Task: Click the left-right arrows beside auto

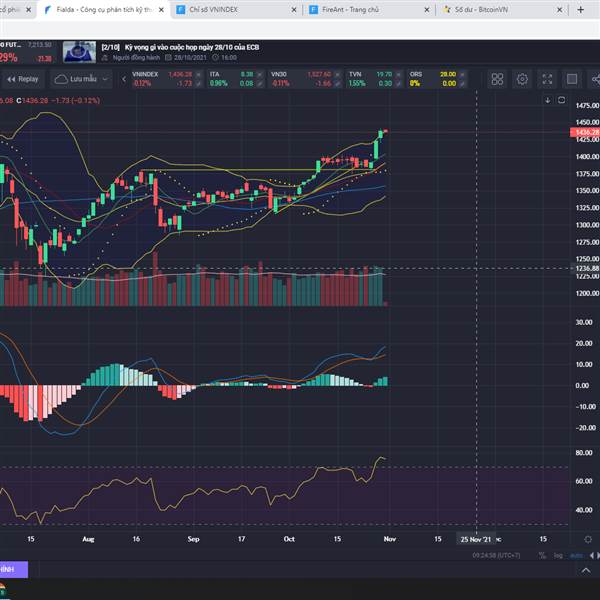Action: pyautogui.click(x=595, y=555)
